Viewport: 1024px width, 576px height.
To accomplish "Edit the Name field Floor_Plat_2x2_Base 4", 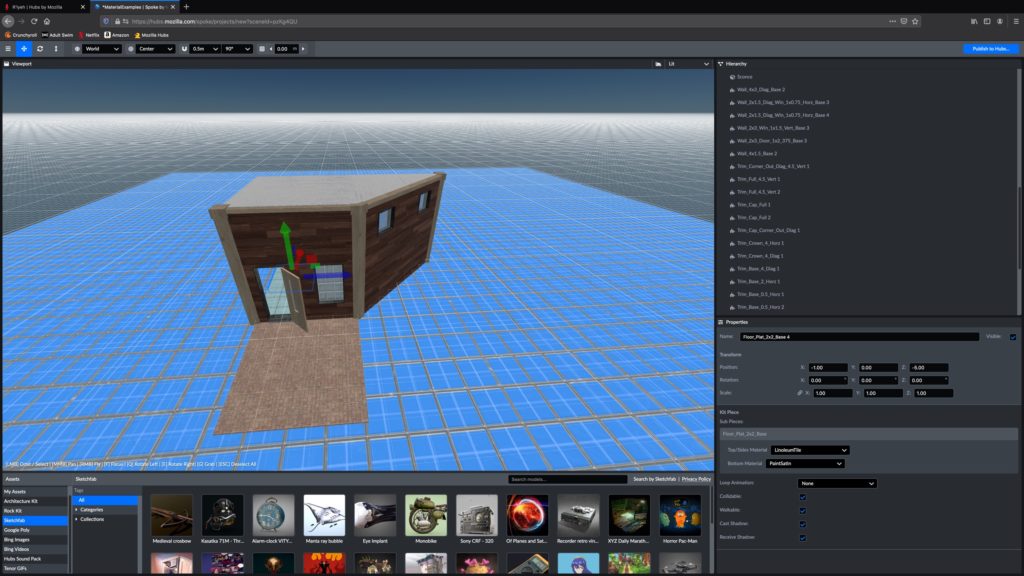I will pos(859,337).
